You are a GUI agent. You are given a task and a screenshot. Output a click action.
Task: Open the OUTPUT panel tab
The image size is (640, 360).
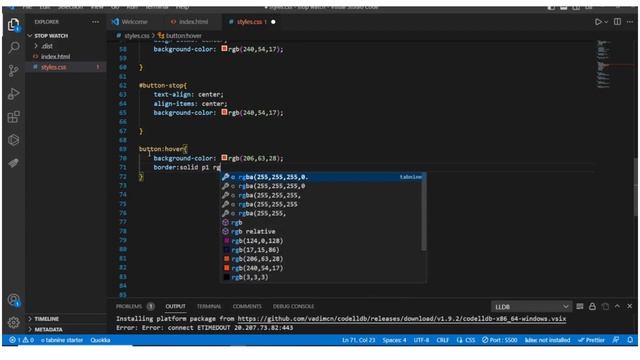click(176, 306)
